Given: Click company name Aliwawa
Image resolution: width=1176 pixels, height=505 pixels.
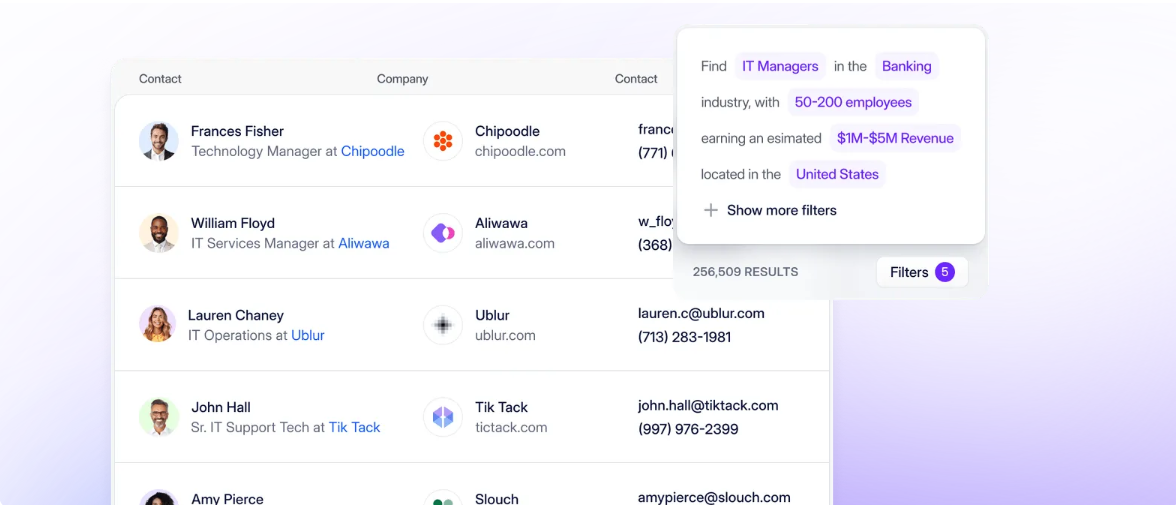Looking at the screenshot, I should pos(501,224).
